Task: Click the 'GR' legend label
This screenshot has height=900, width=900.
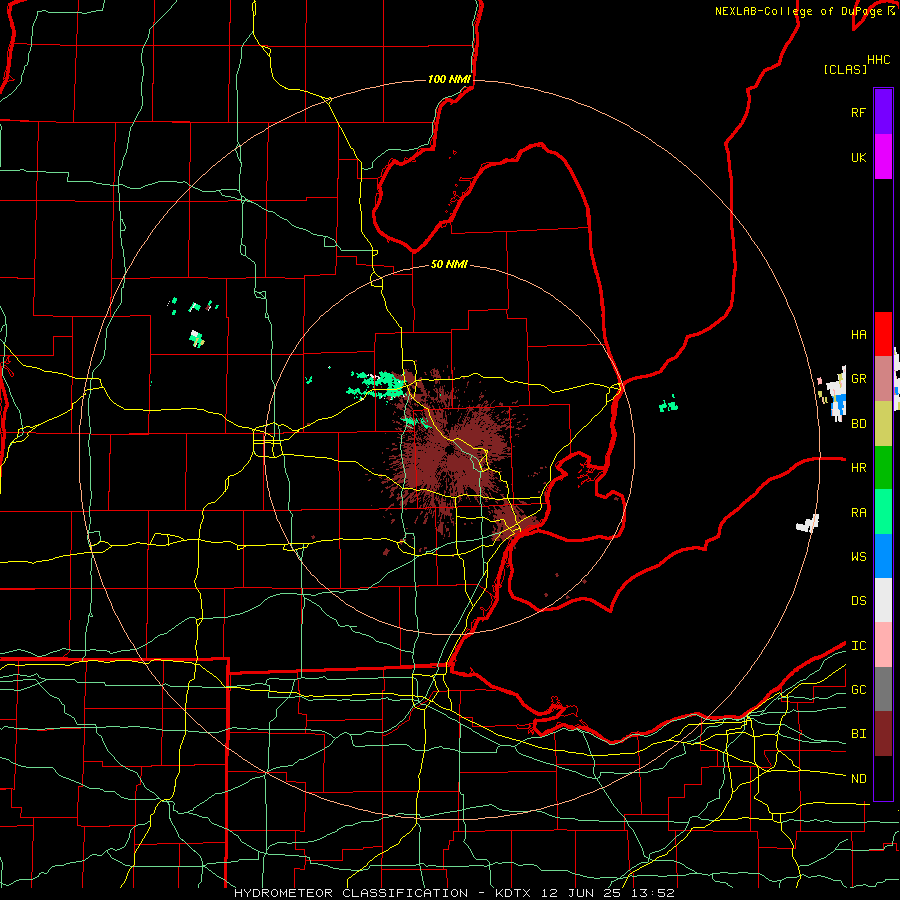Action: [x=858, y=379]
